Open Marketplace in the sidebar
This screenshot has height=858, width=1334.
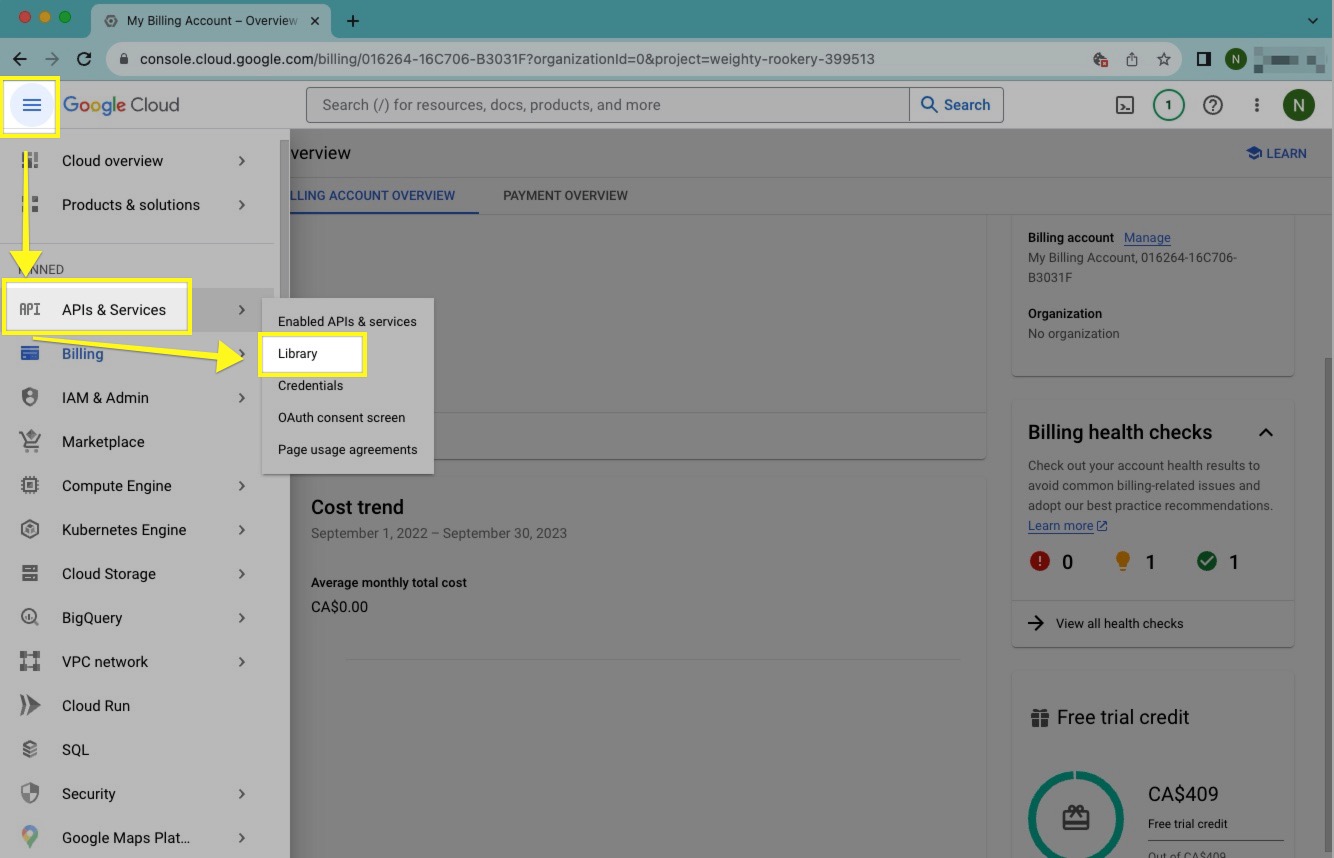click(103, 442)
